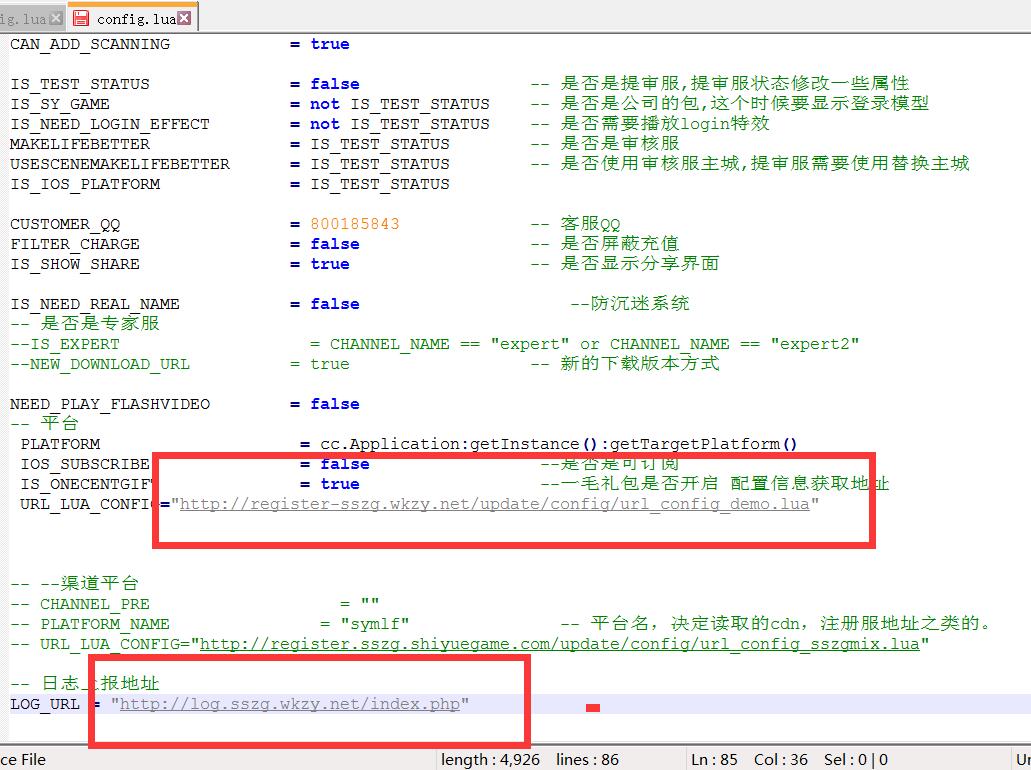Image resolution: width=1031 pixels, height=770 pixels.
Task: Open the commented shiyuegame.com url_config_sszgmix.lua link
Action: 559,644
